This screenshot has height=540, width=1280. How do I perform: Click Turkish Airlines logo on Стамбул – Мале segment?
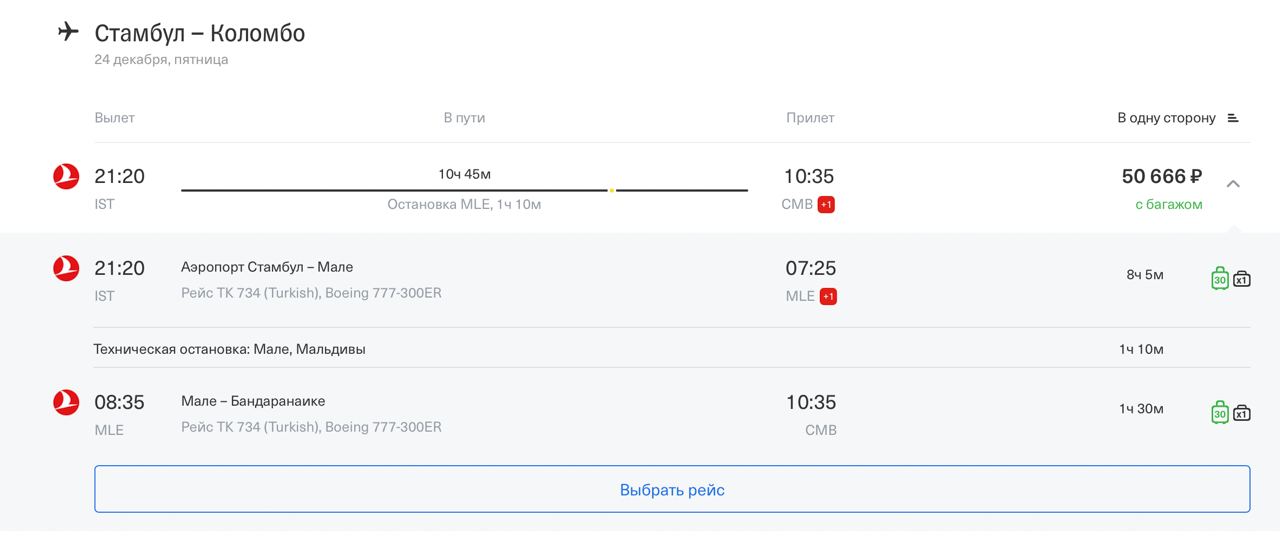(66, 268)
